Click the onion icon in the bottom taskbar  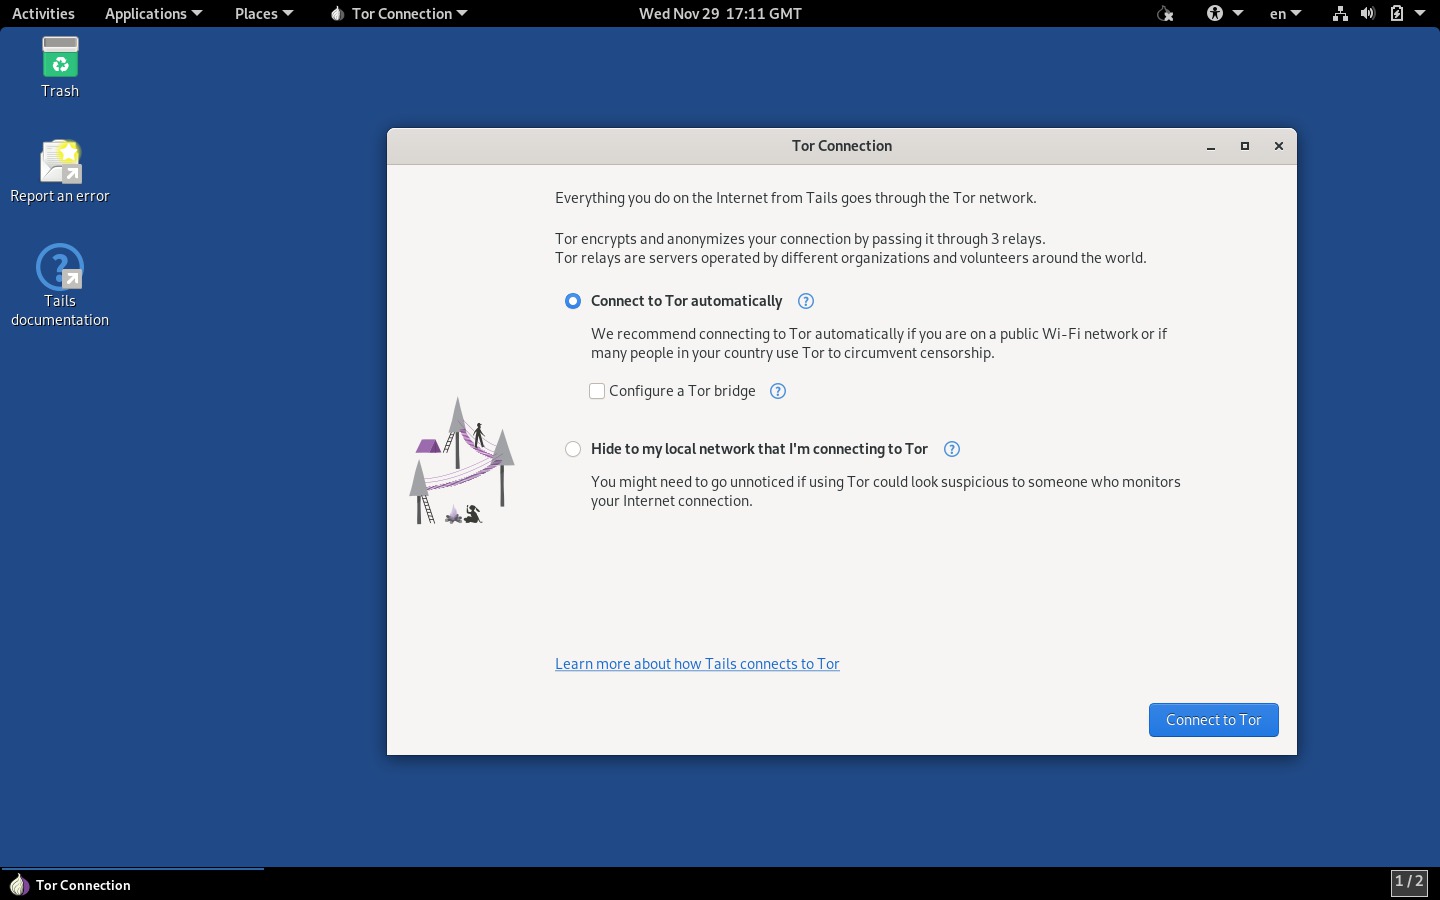point(19,885)
